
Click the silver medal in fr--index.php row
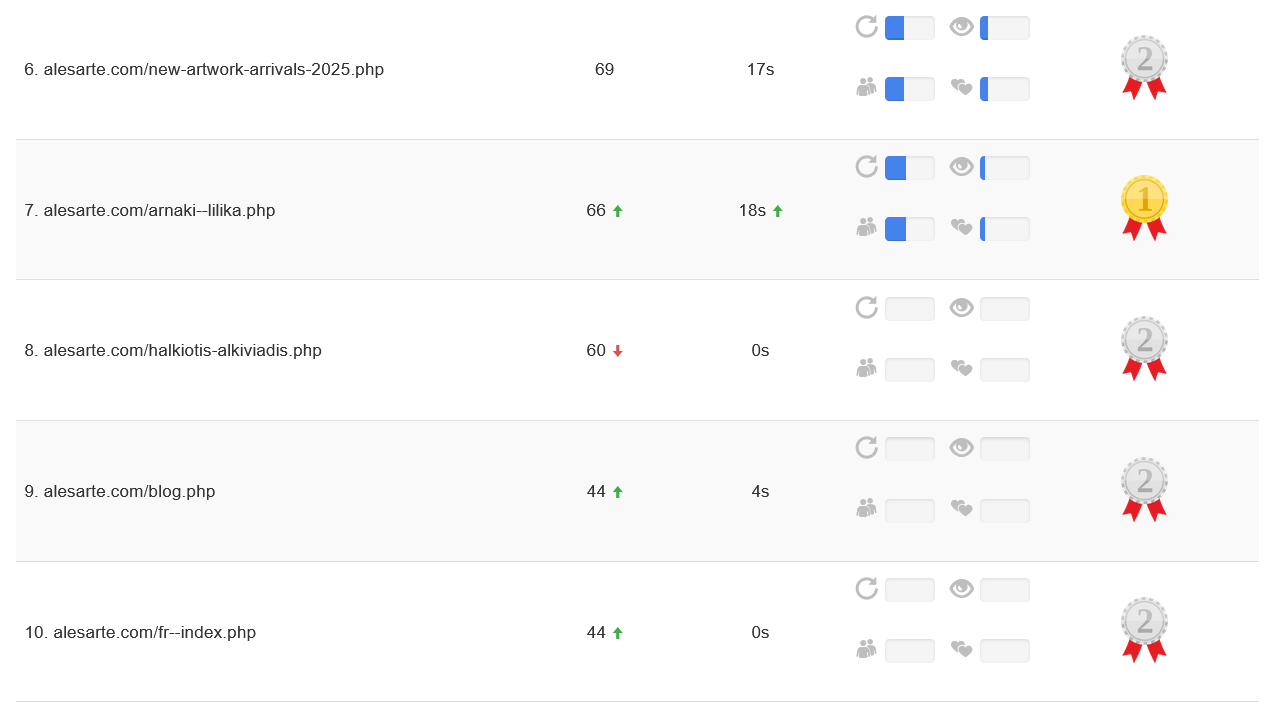click(1144, 629)
